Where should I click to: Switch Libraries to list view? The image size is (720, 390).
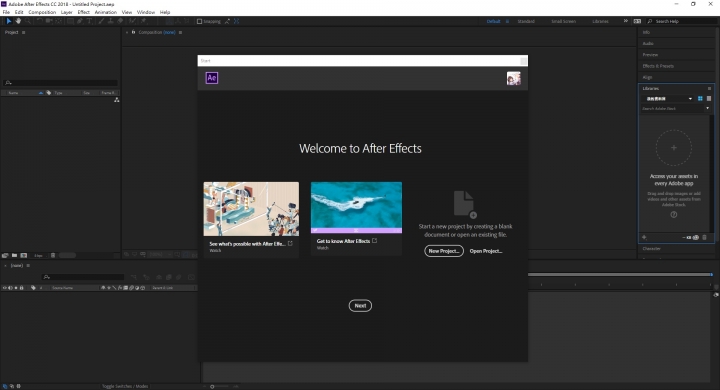tap(709, 99)
